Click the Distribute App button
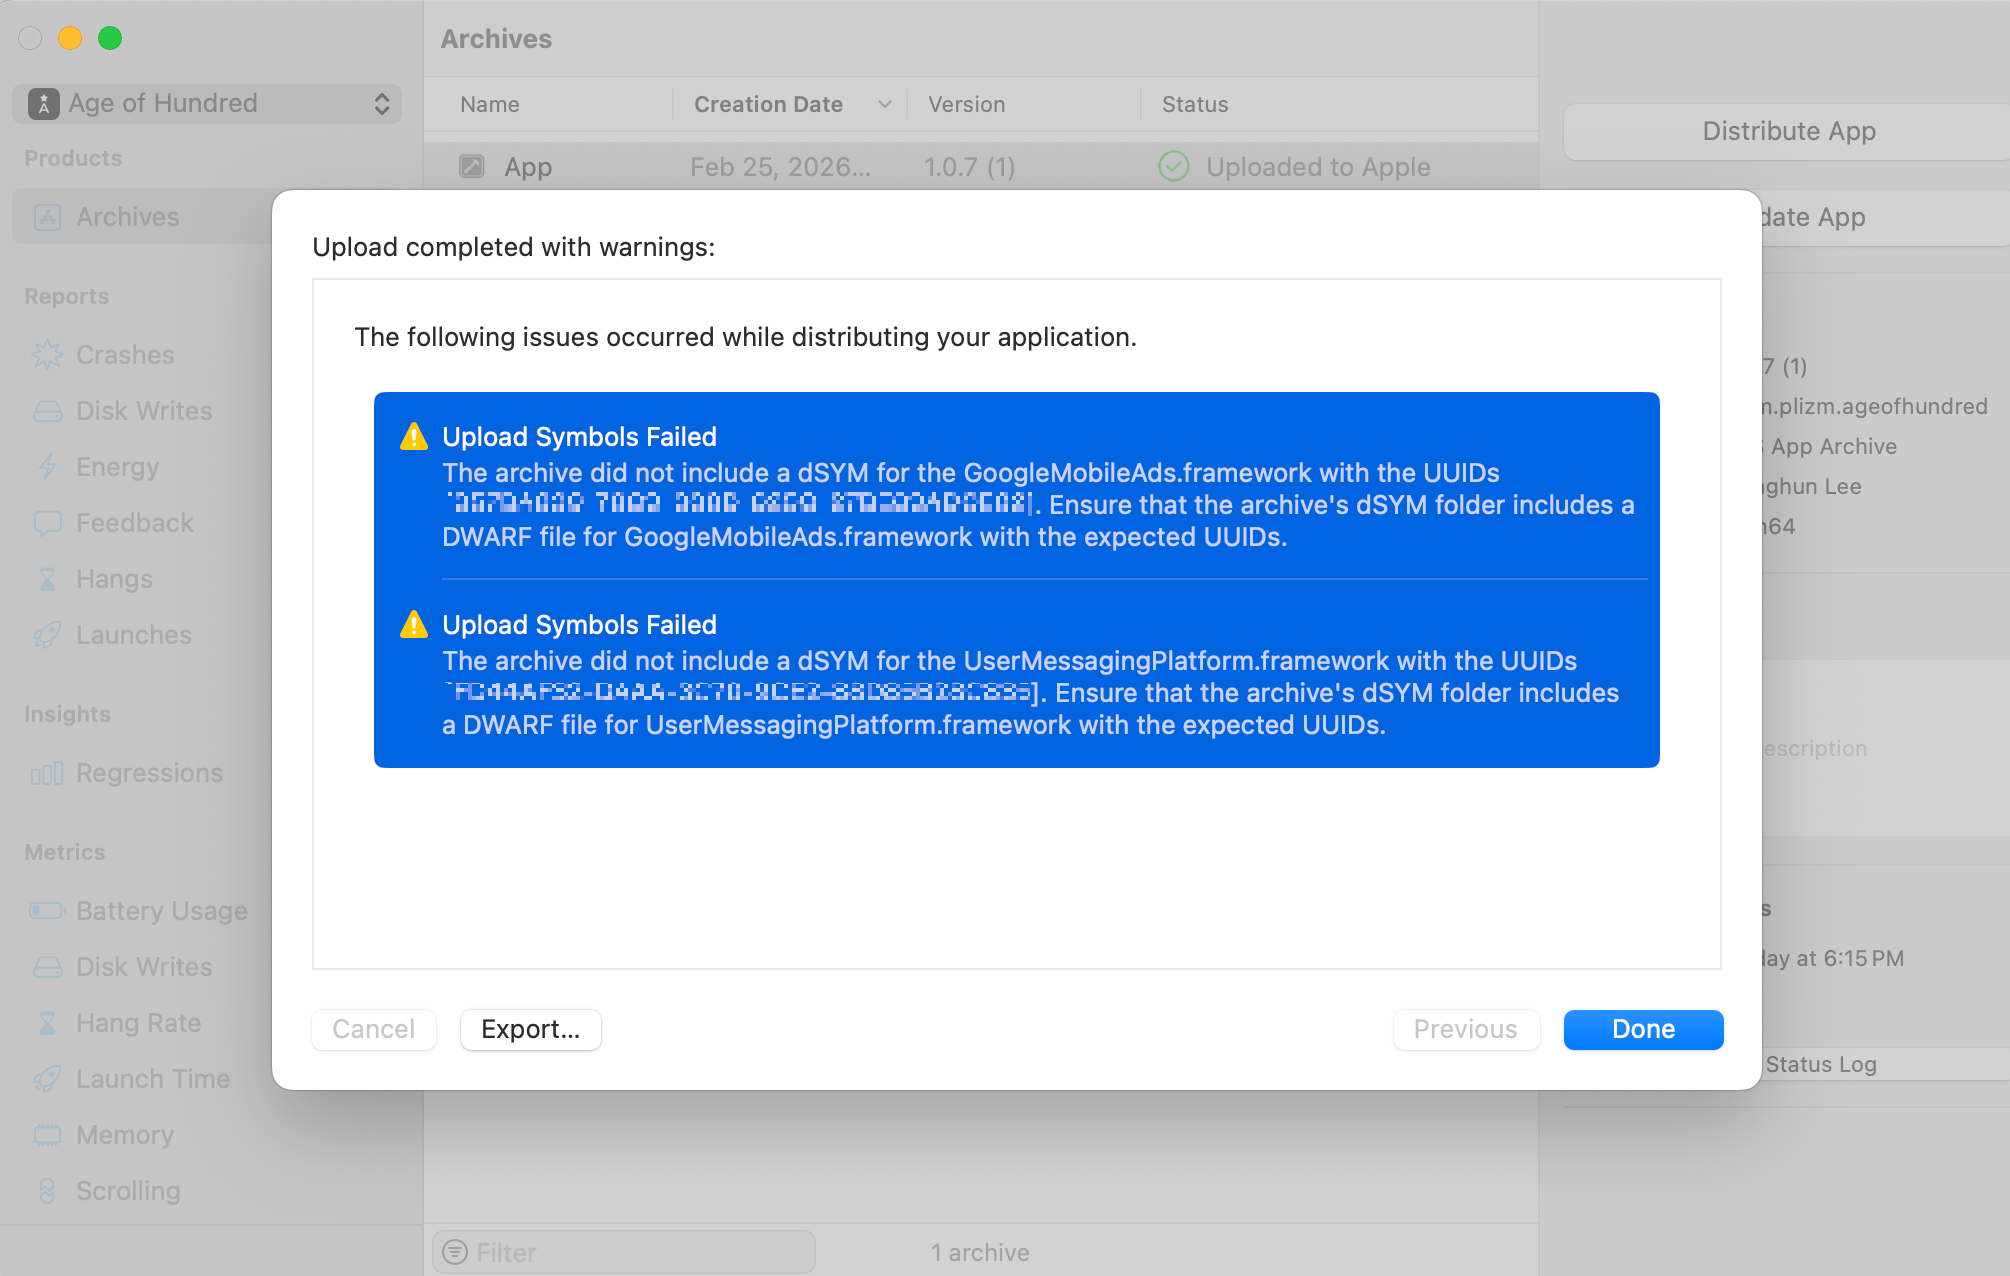The width and height of the screenshot is (2010, 1276). coord(1788,131)
